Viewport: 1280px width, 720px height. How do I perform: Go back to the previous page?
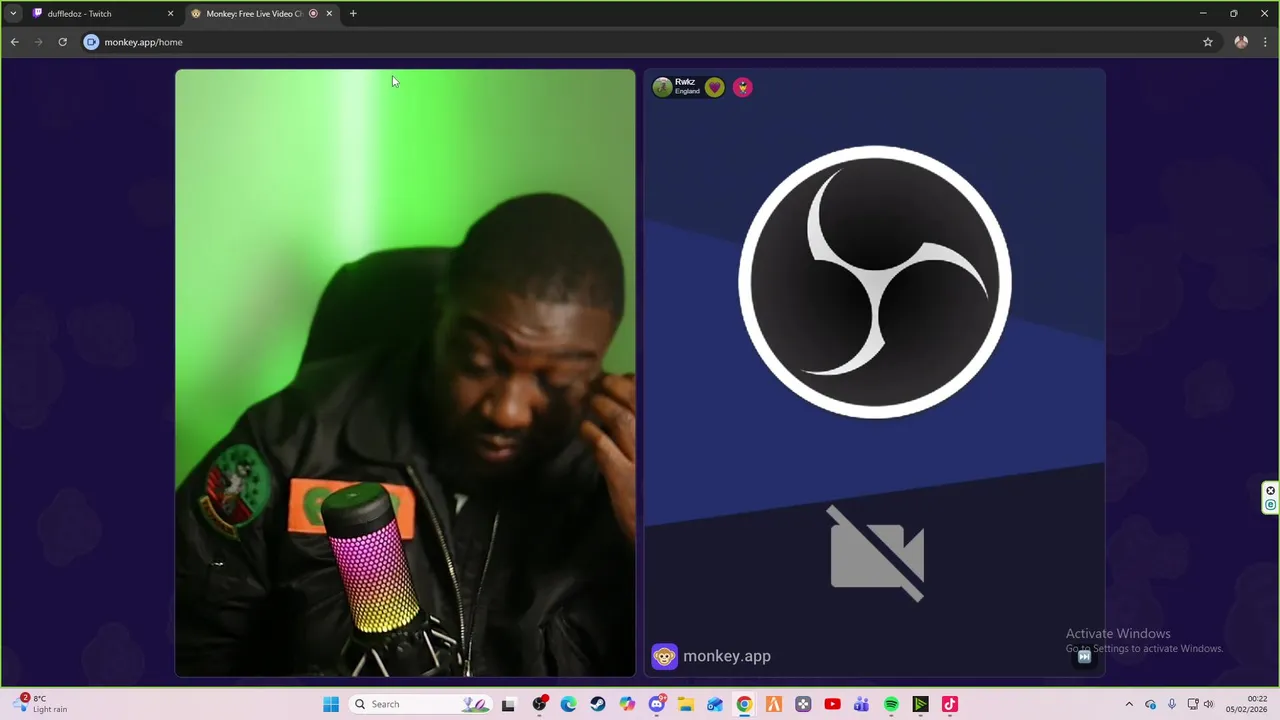pos(15,42)
